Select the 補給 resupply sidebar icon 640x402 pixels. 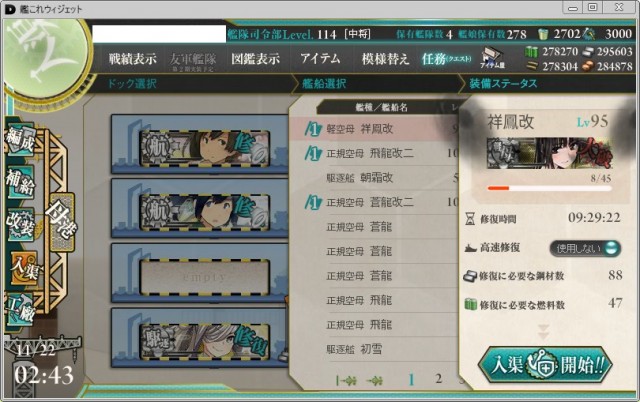point(20,182)
